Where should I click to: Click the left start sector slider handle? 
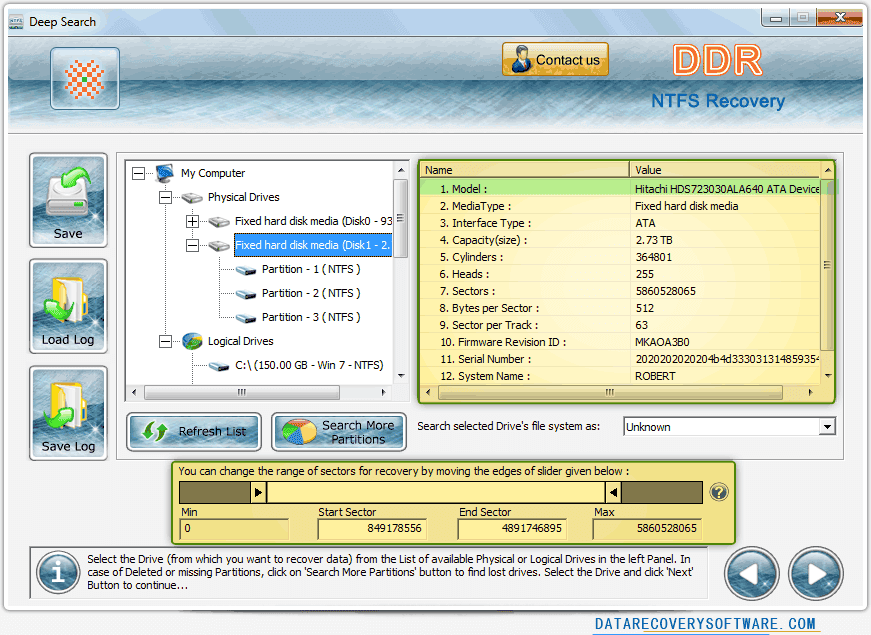[x=258, y=492]
